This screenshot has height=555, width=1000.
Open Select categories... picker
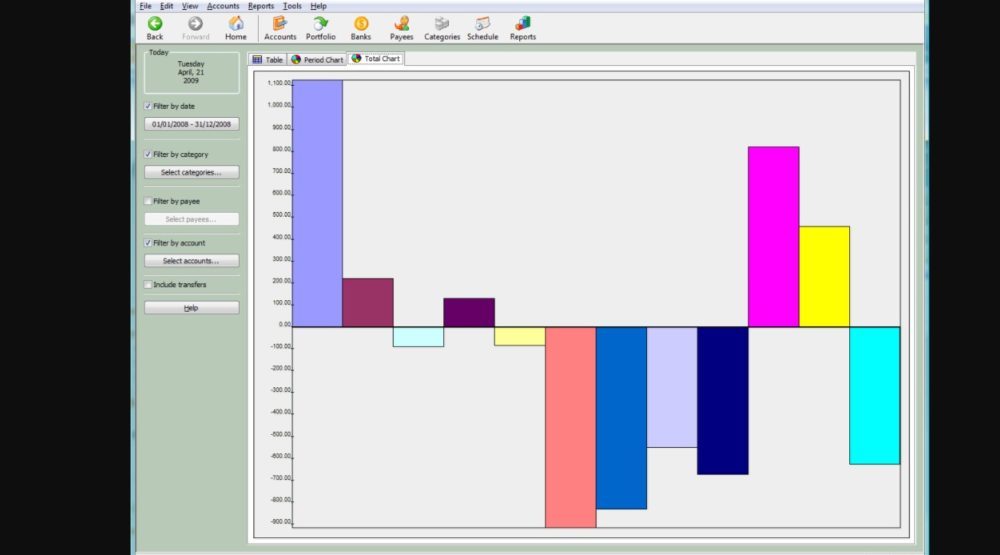[191, 172]
